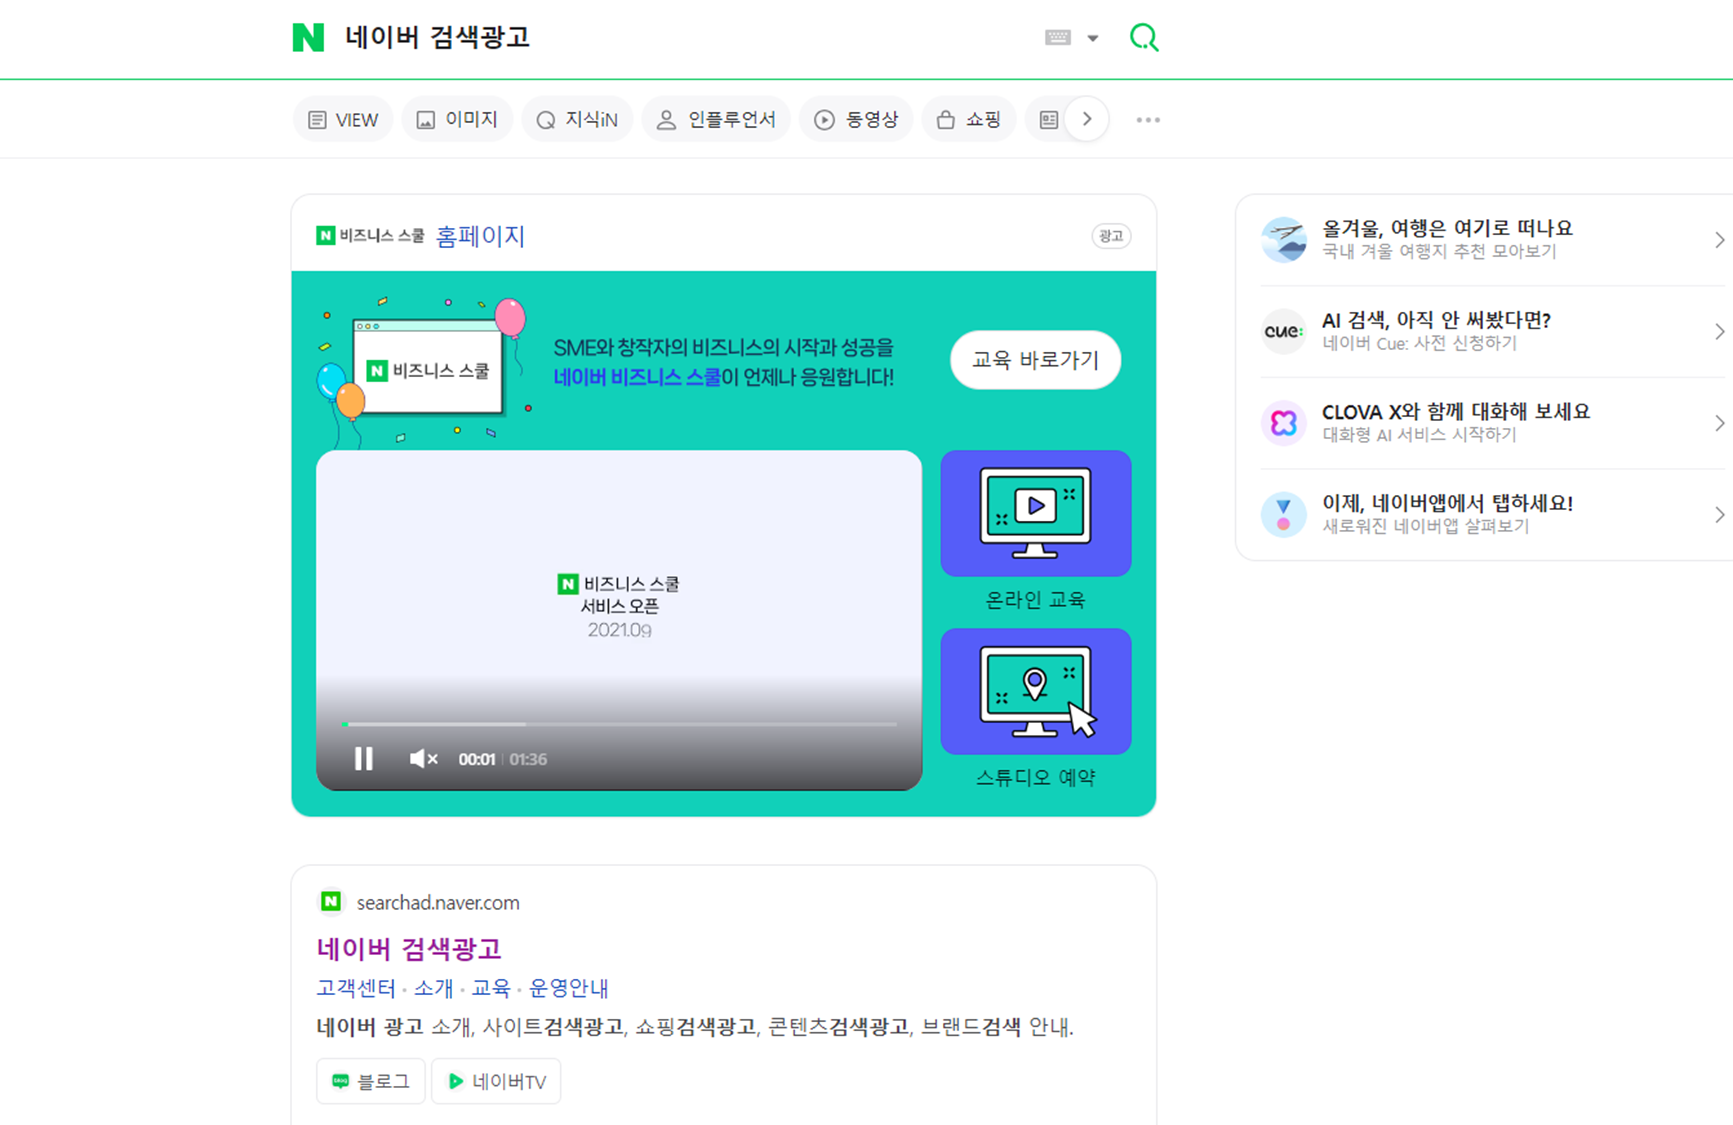Open the 홈페이지 link of 비즈니스 스쿨
This screenshot has width=1733, height=1125.
tap(480, 236)
